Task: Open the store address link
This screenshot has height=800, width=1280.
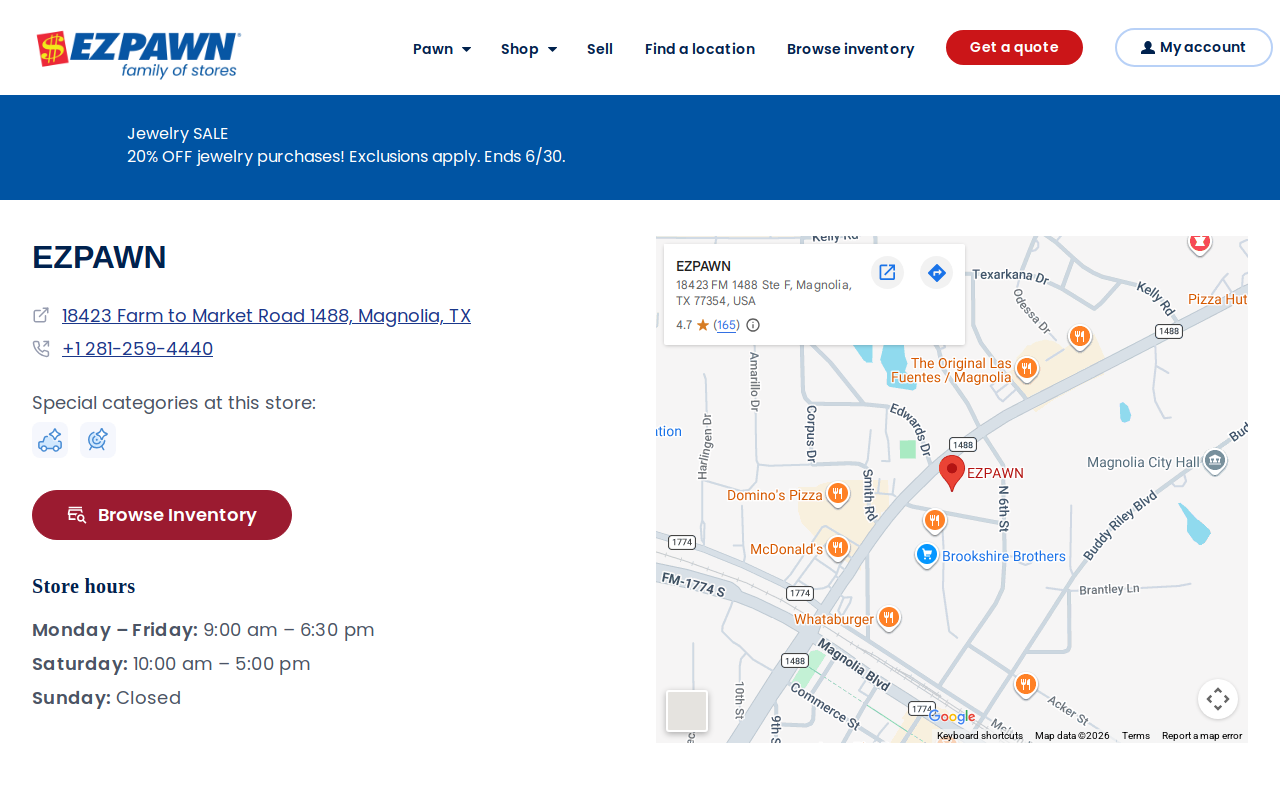Action: (x=266, y=316)
